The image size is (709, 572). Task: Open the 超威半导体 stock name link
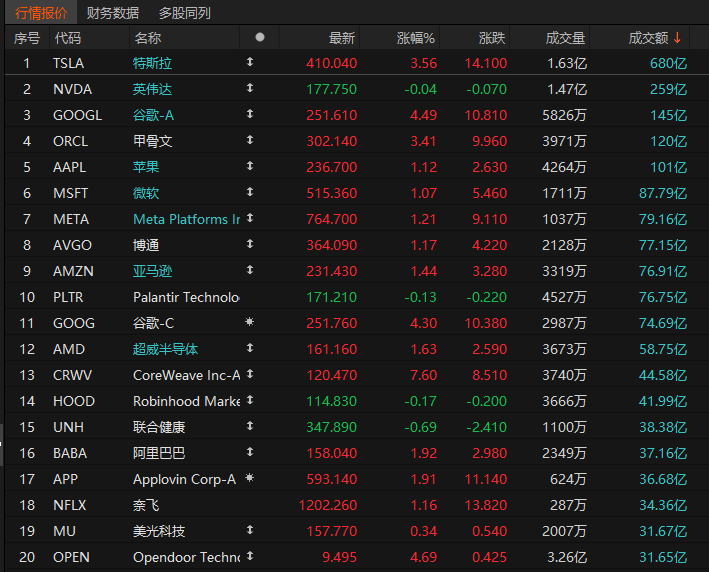point(165,349)
